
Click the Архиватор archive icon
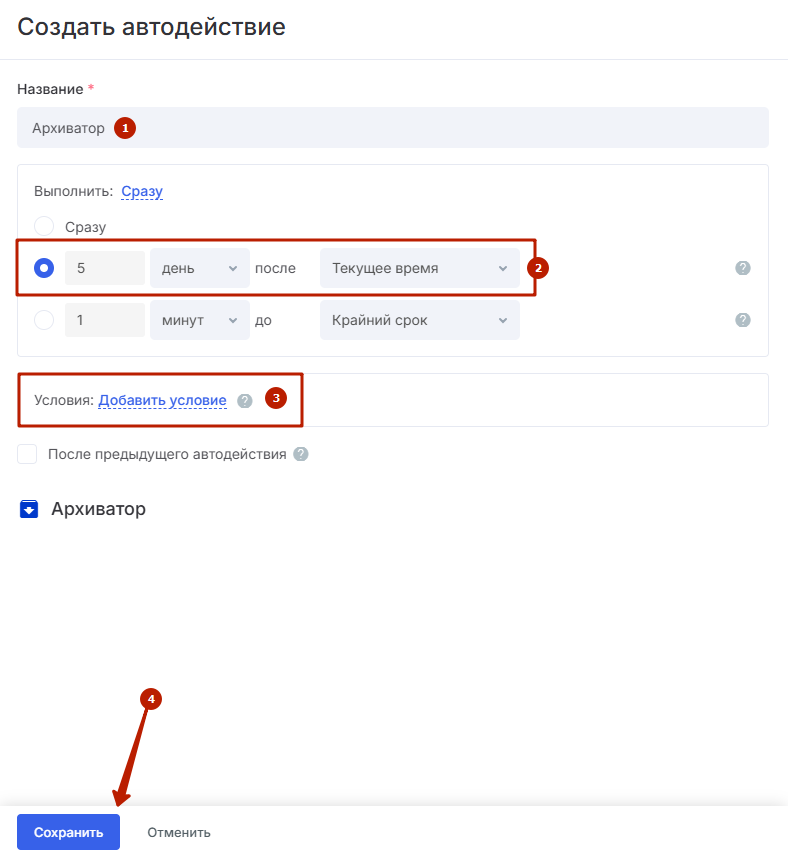29,509
